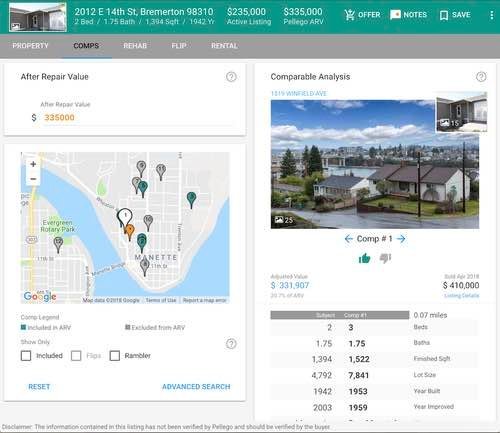500x433 pixels.
Task: Check the Flips checkbox
Action: point(76,356)
